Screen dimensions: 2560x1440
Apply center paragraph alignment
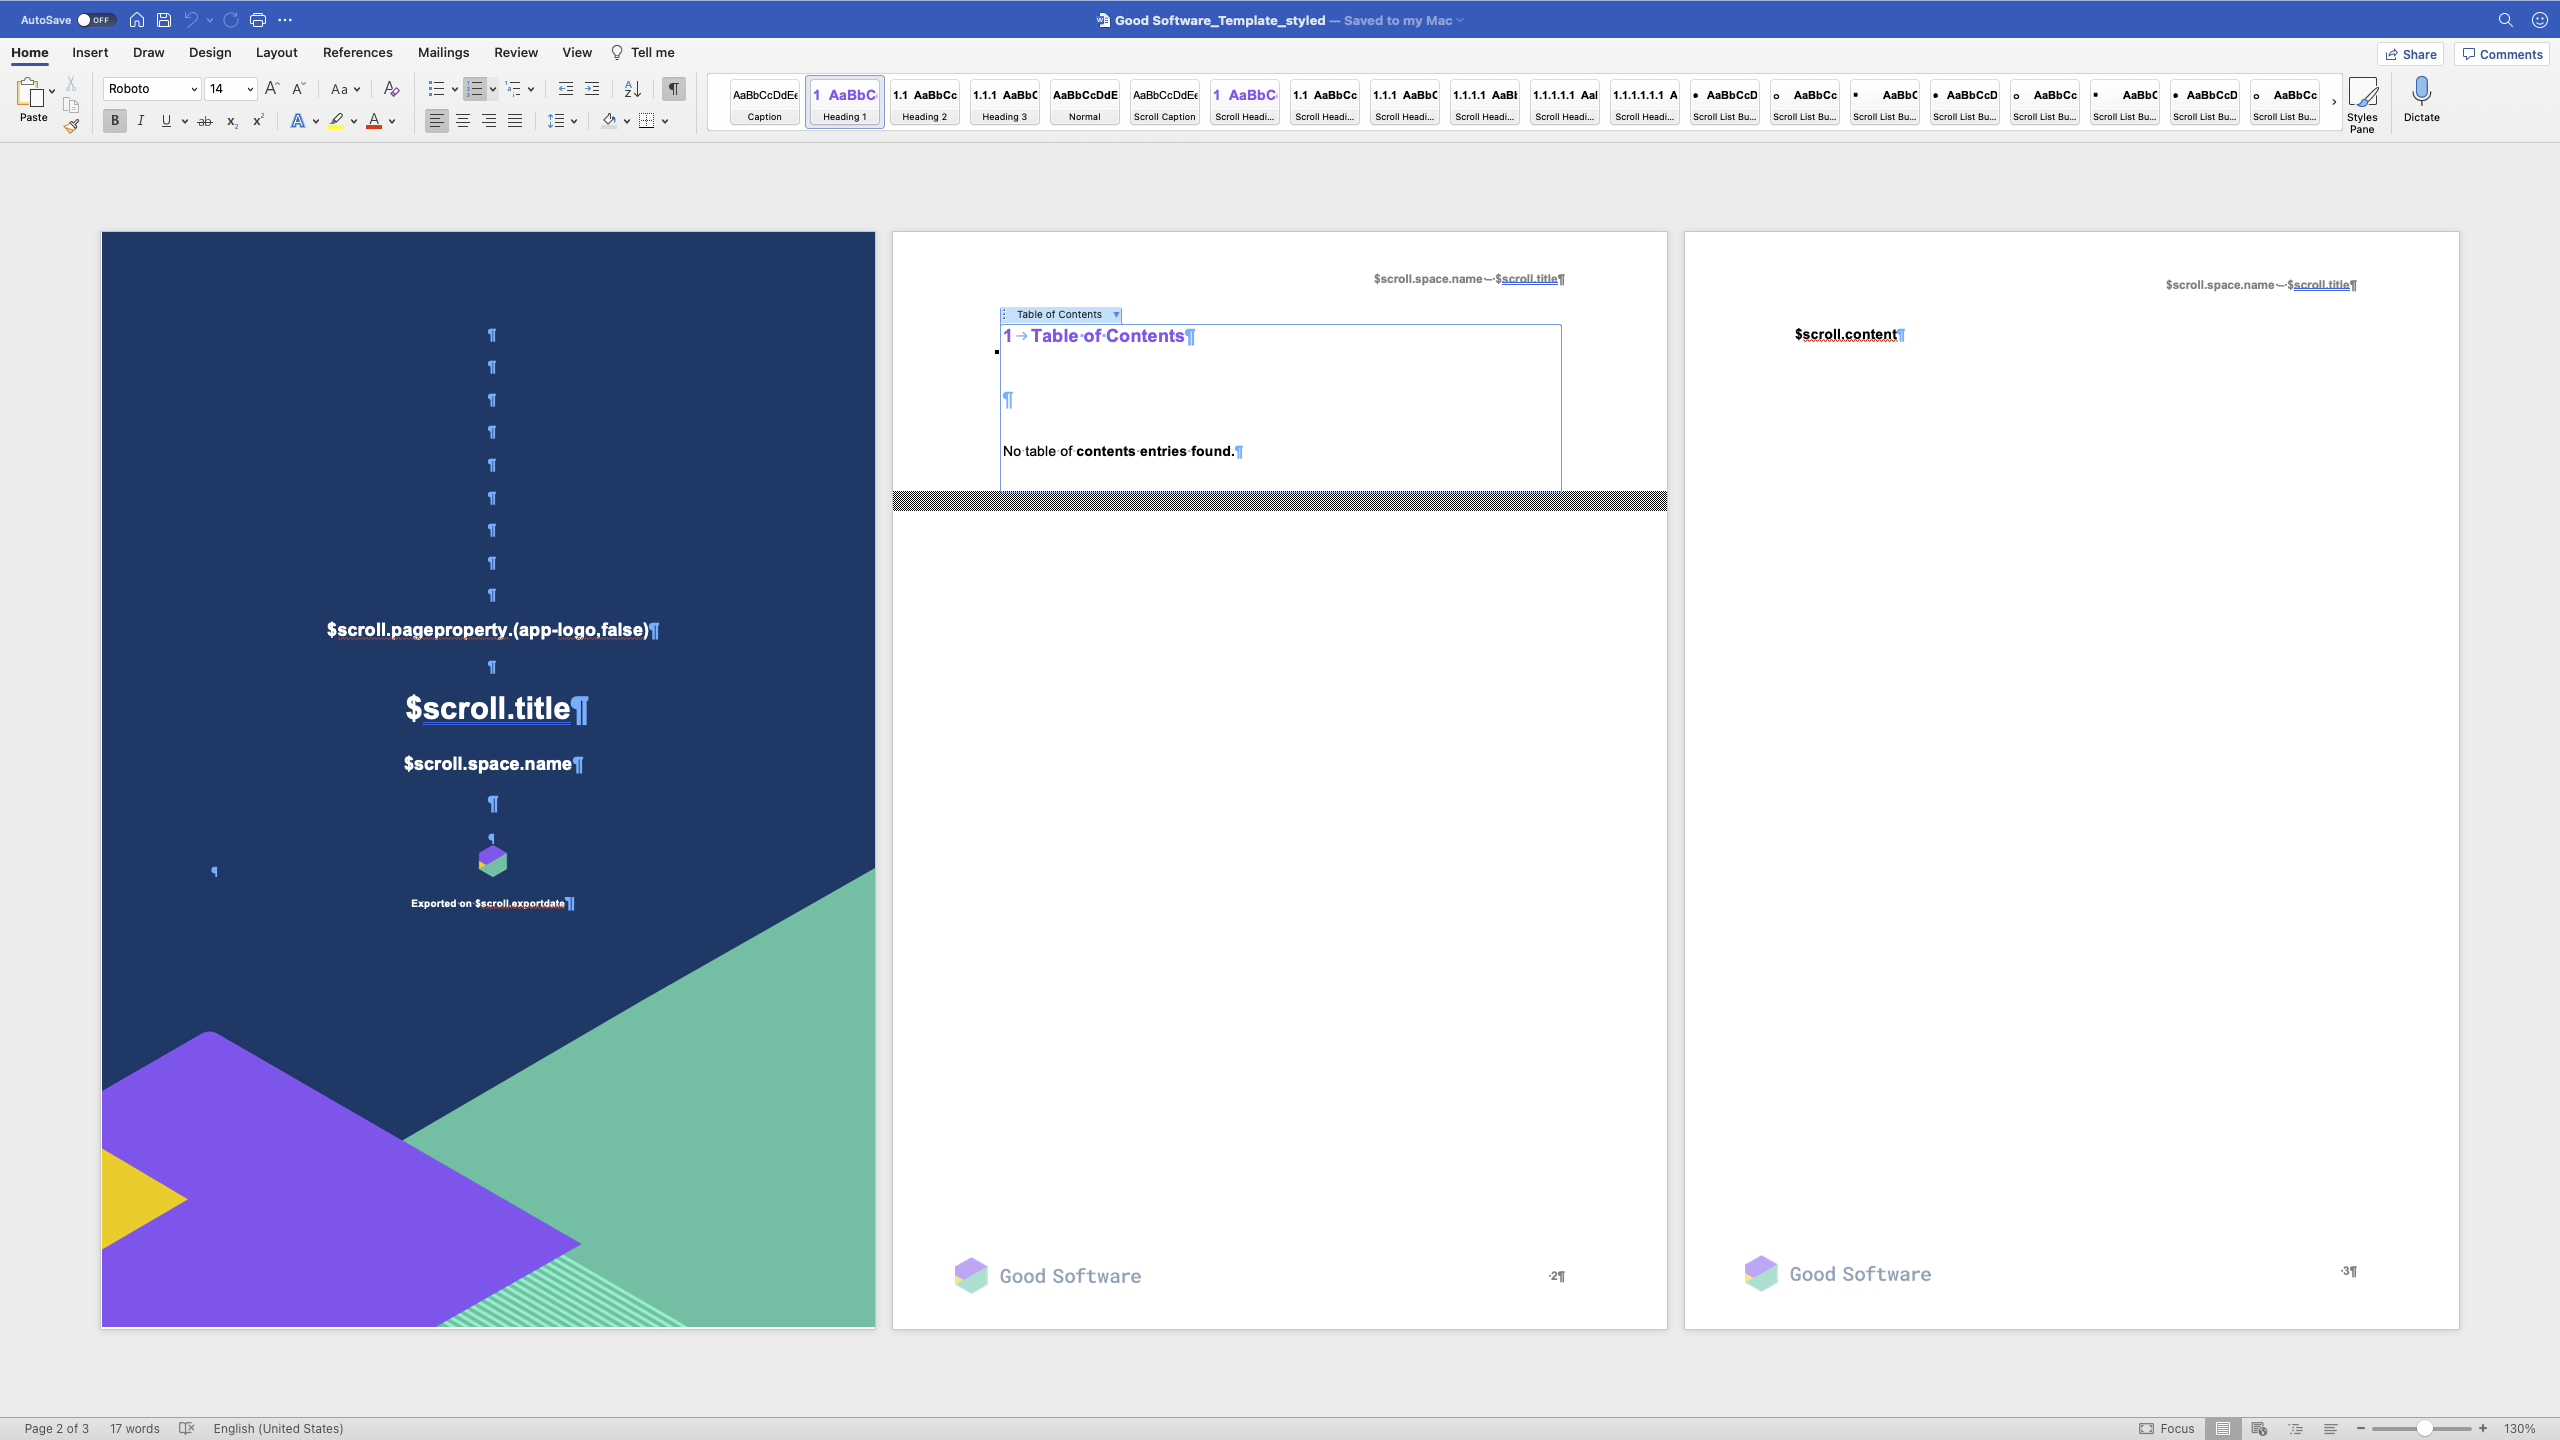[x=462, y=120]
